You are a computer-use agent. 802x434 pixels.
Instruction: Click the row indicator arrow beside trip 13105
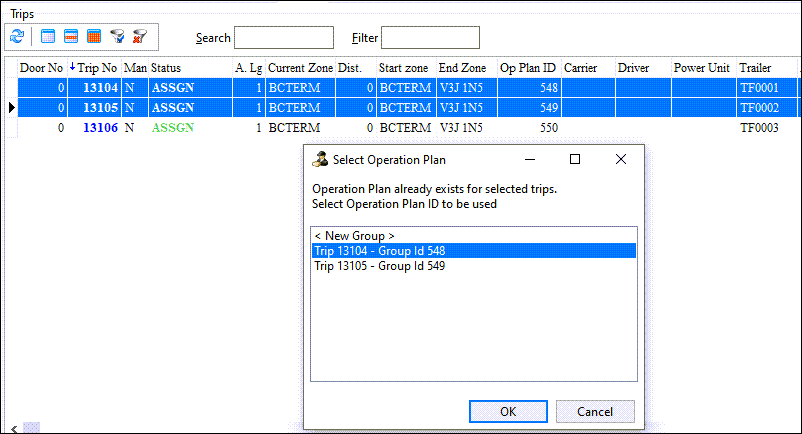tap(11, 107)
